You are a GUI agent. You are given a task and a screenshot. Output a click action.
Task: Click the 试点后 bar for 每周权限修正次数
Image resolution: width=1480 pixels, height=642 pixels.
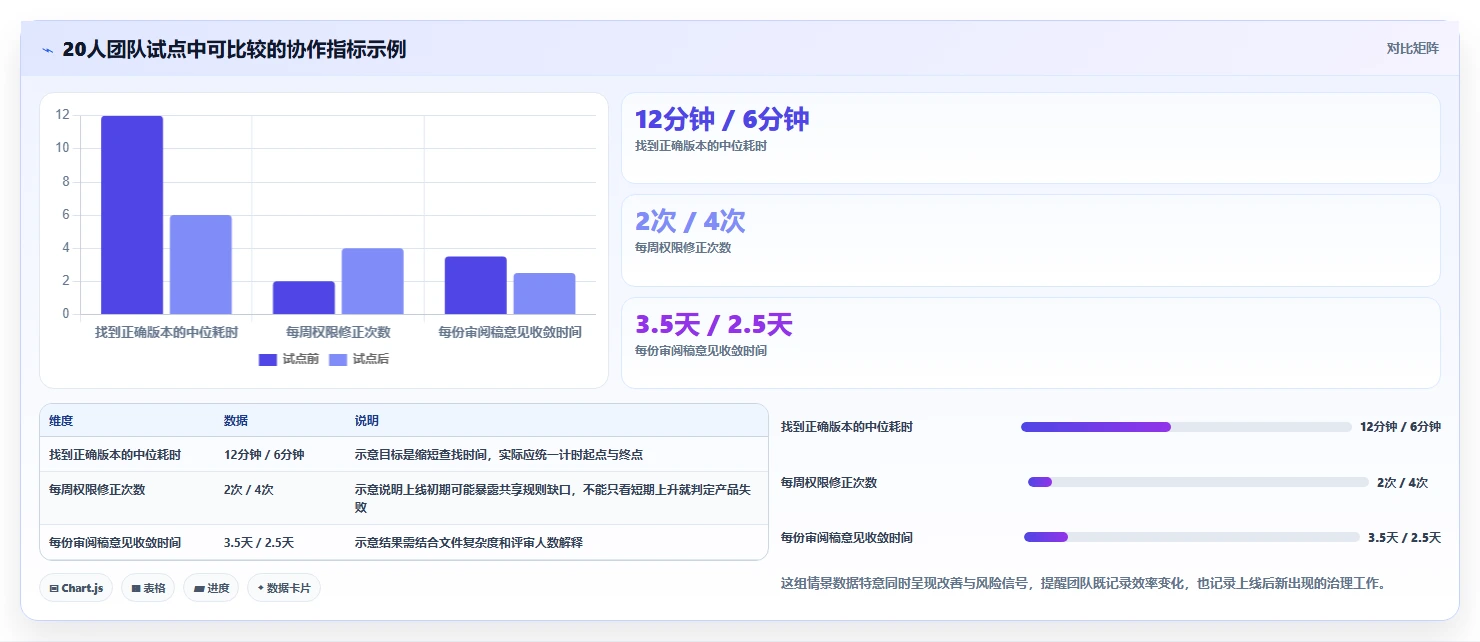[x=373, y=281]
